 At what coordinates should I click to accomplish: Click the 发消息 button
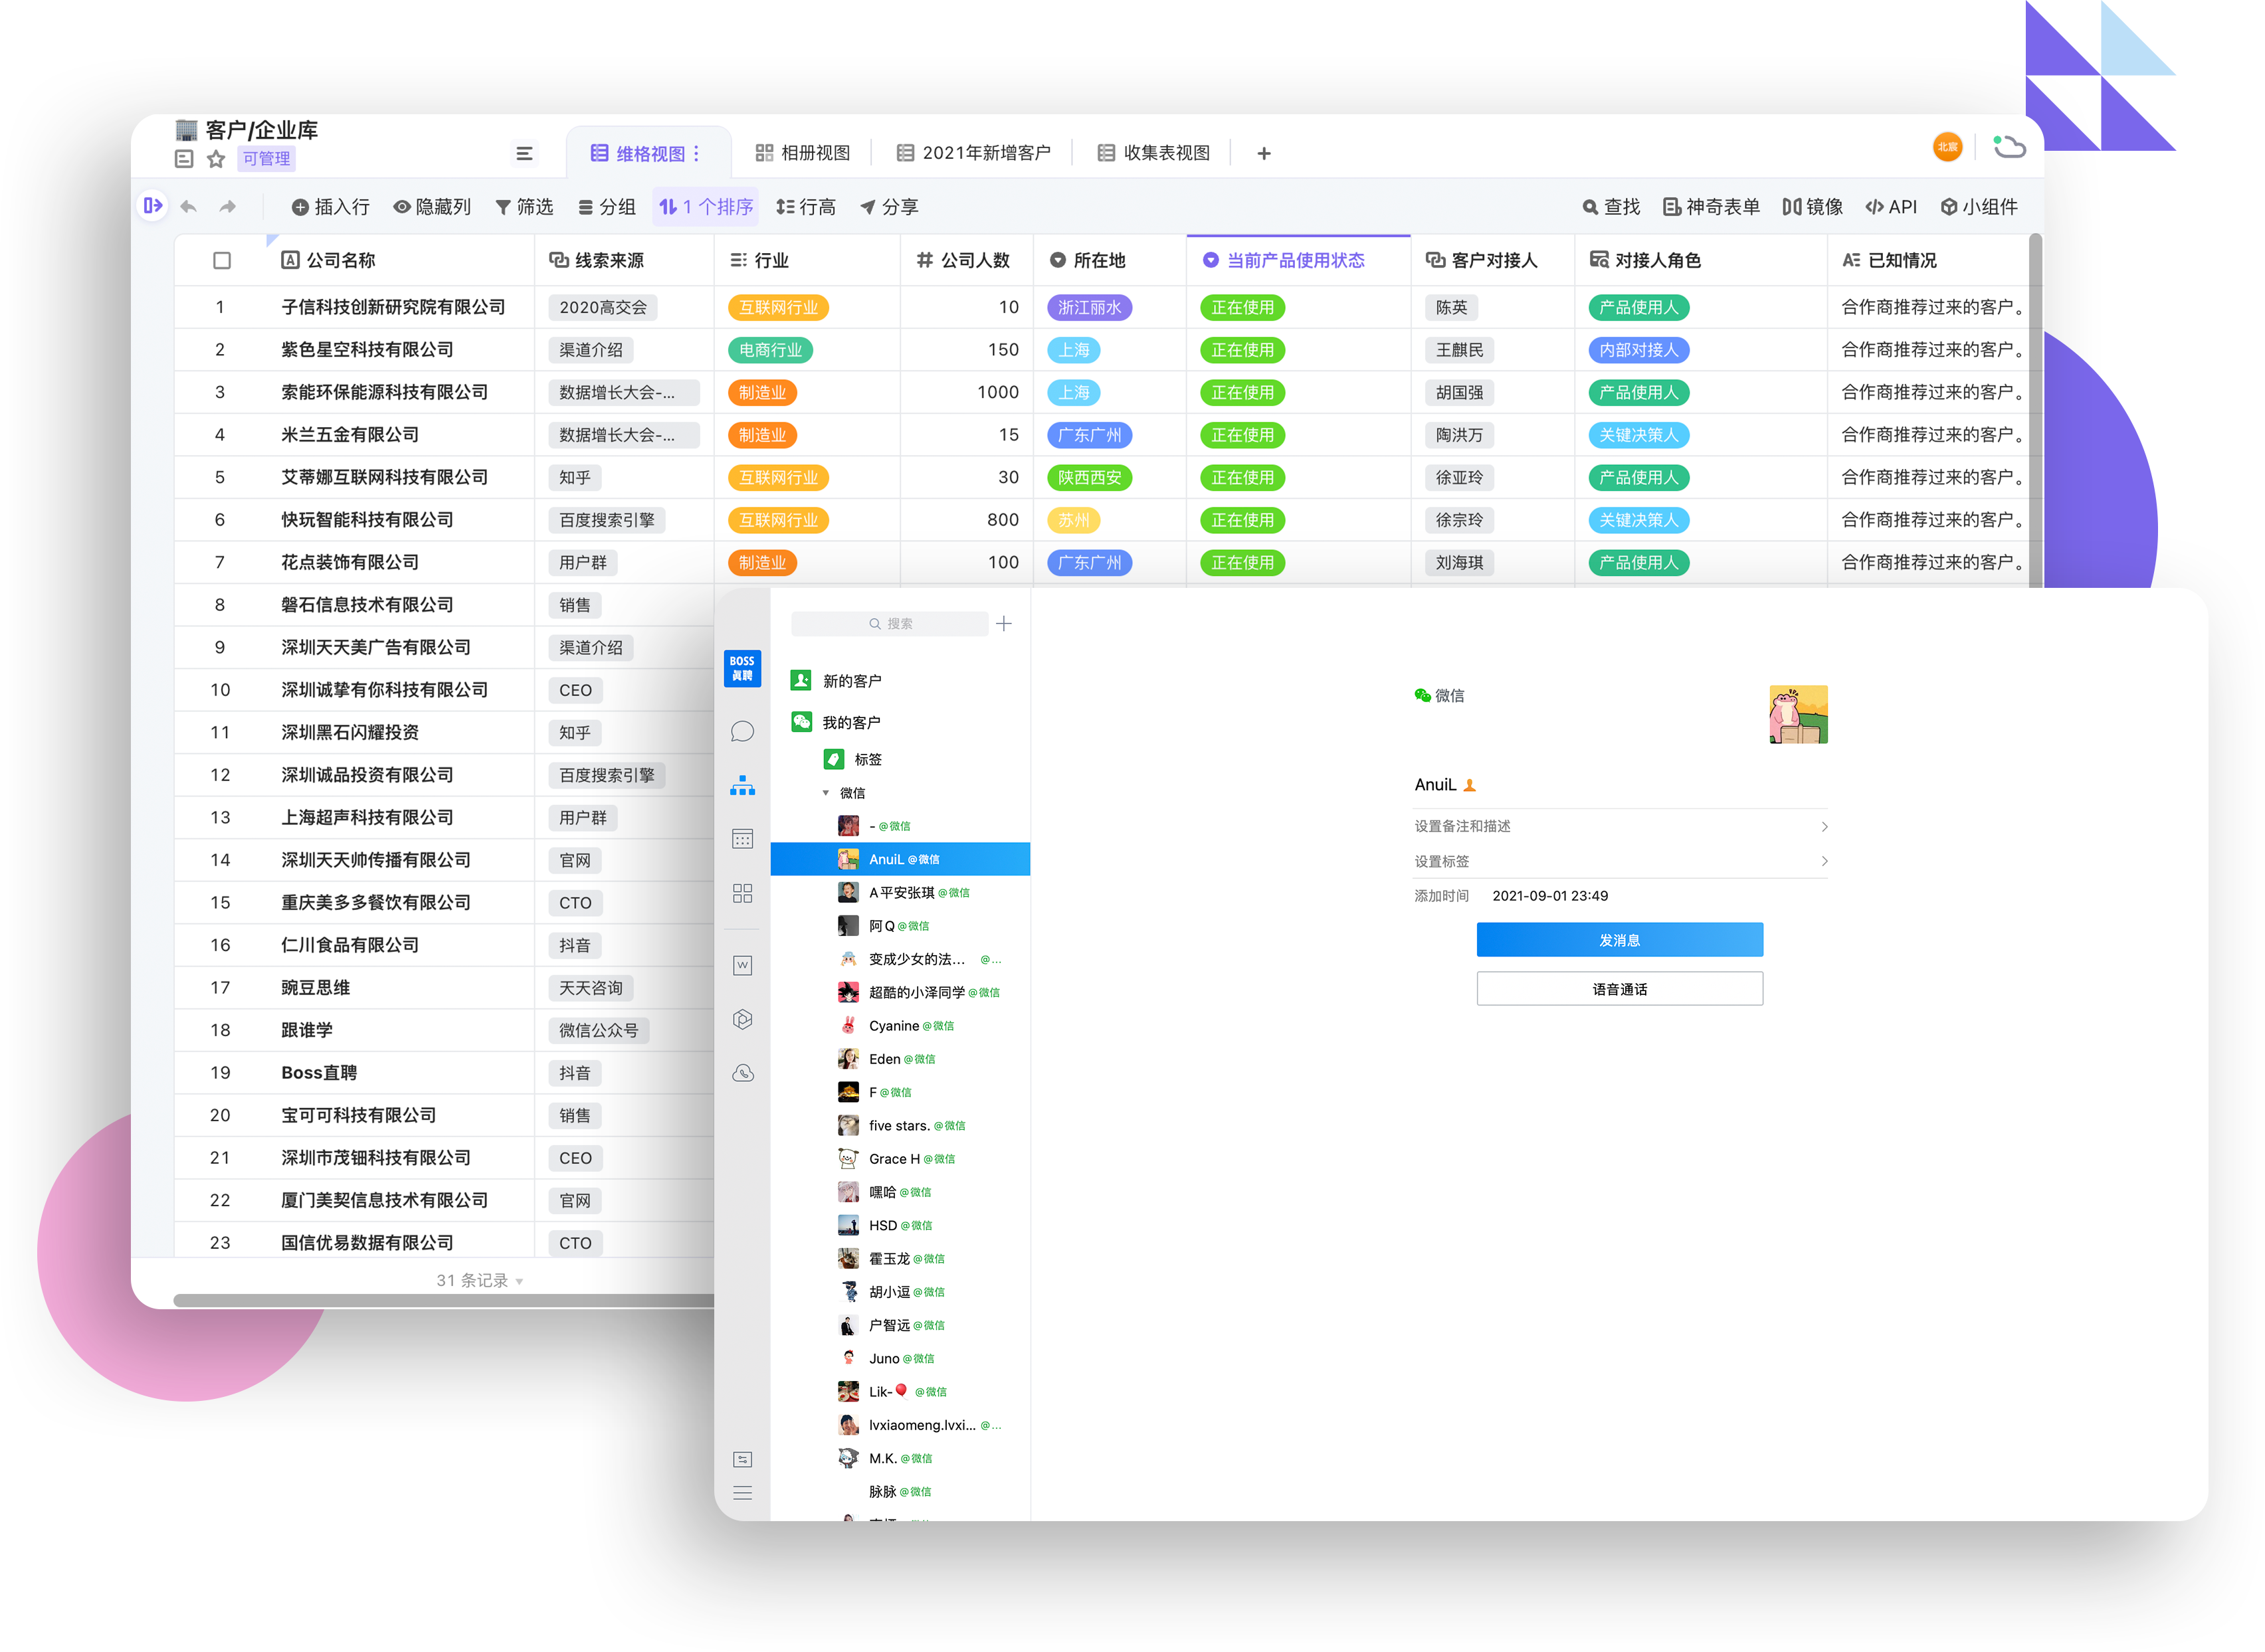1619,940
